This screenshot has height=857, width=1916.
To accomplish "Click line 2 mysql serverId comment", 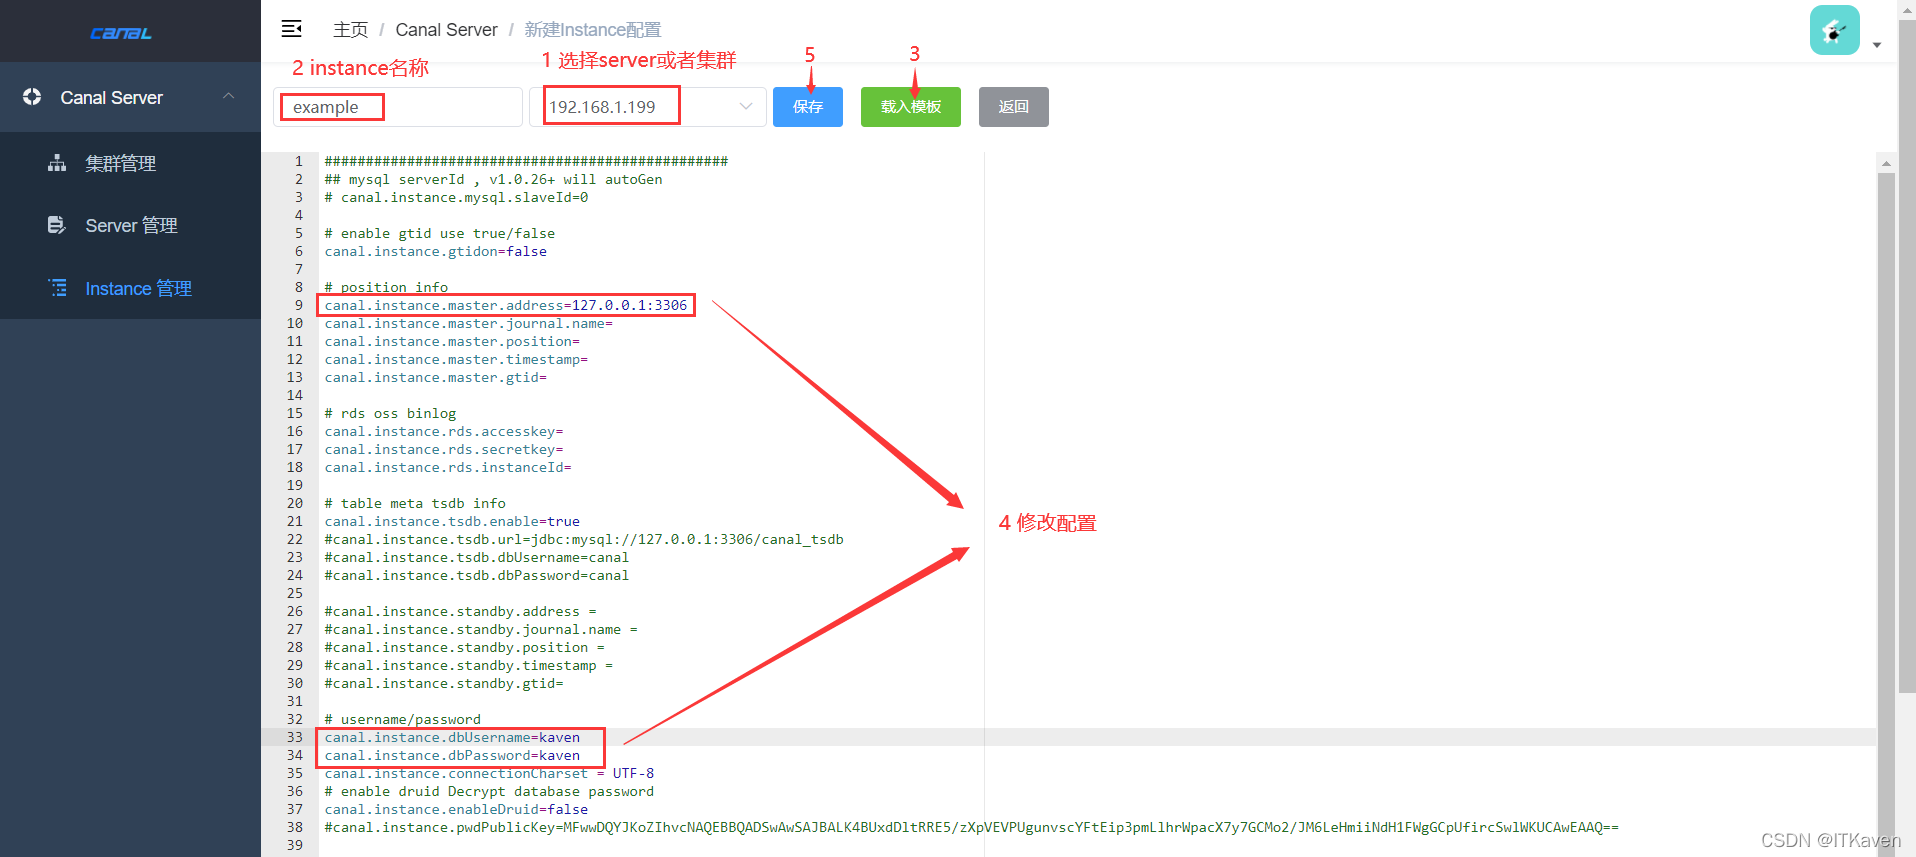I will point(492,179).
